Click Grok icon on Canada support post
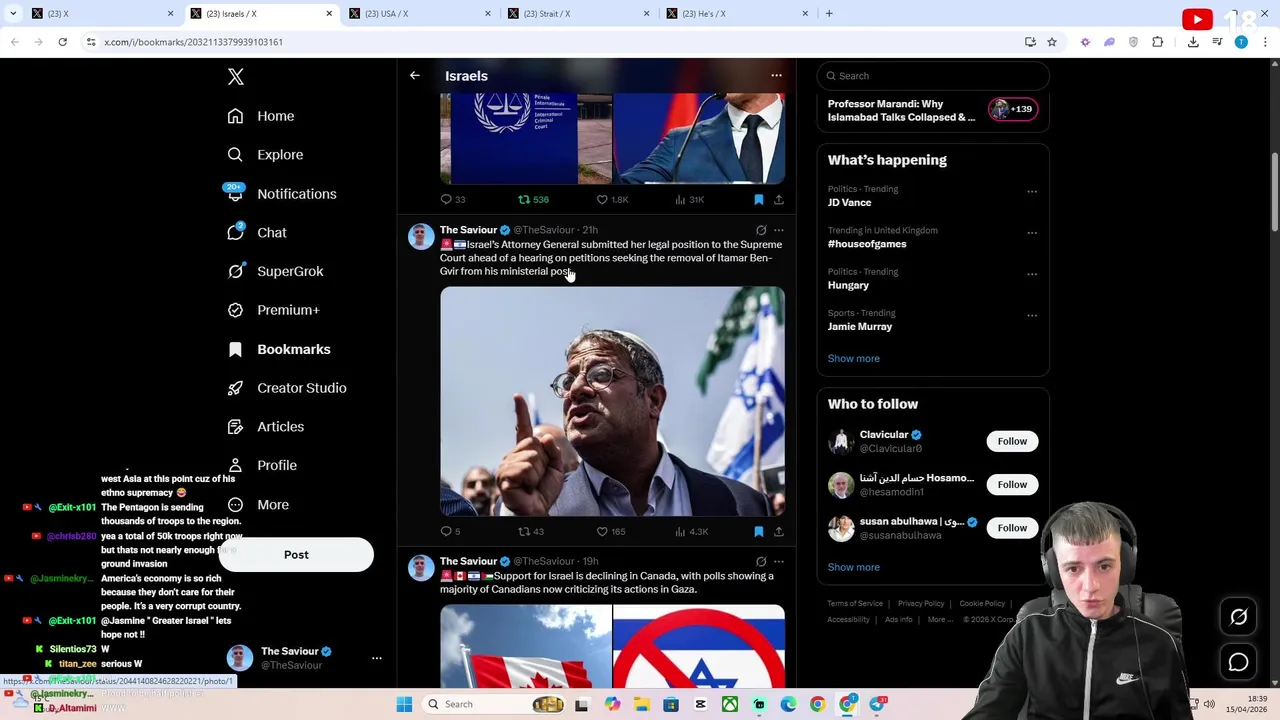This screenshot has height=720, width=1280. (x=761, y=562)
